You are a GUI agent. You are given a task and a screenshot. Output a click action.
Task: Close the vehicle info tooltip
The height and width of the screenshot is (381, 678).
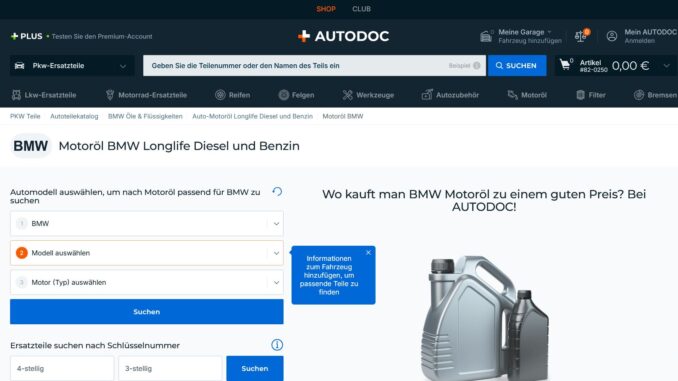pos(368,253)
